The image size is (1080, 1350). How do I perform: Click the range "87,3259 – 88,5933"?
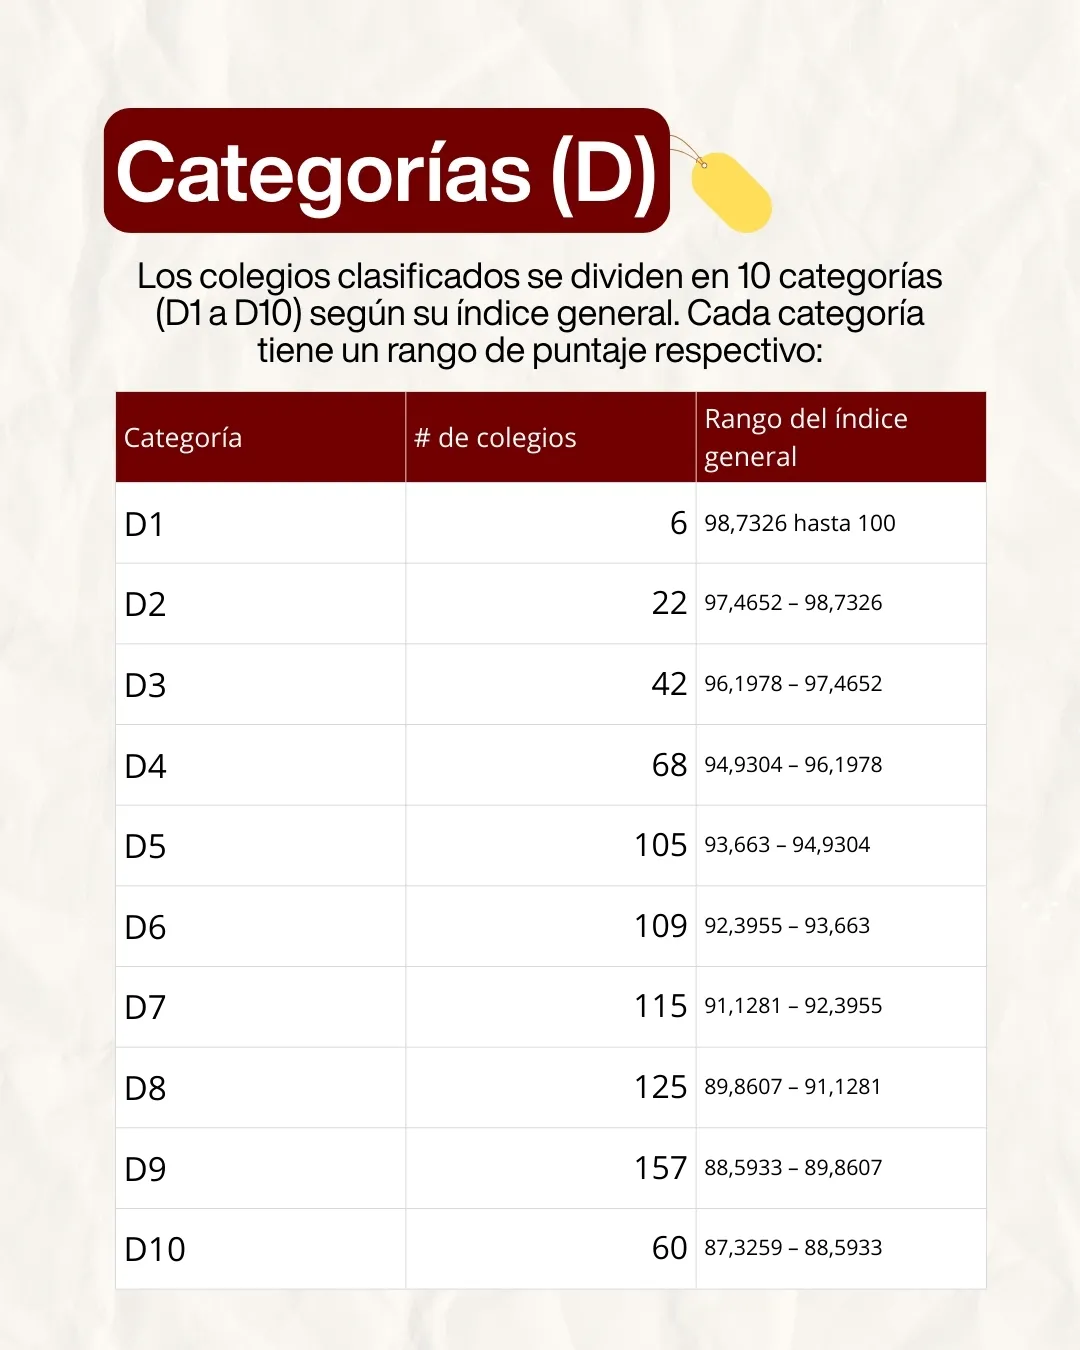[x=793, y=1248]
